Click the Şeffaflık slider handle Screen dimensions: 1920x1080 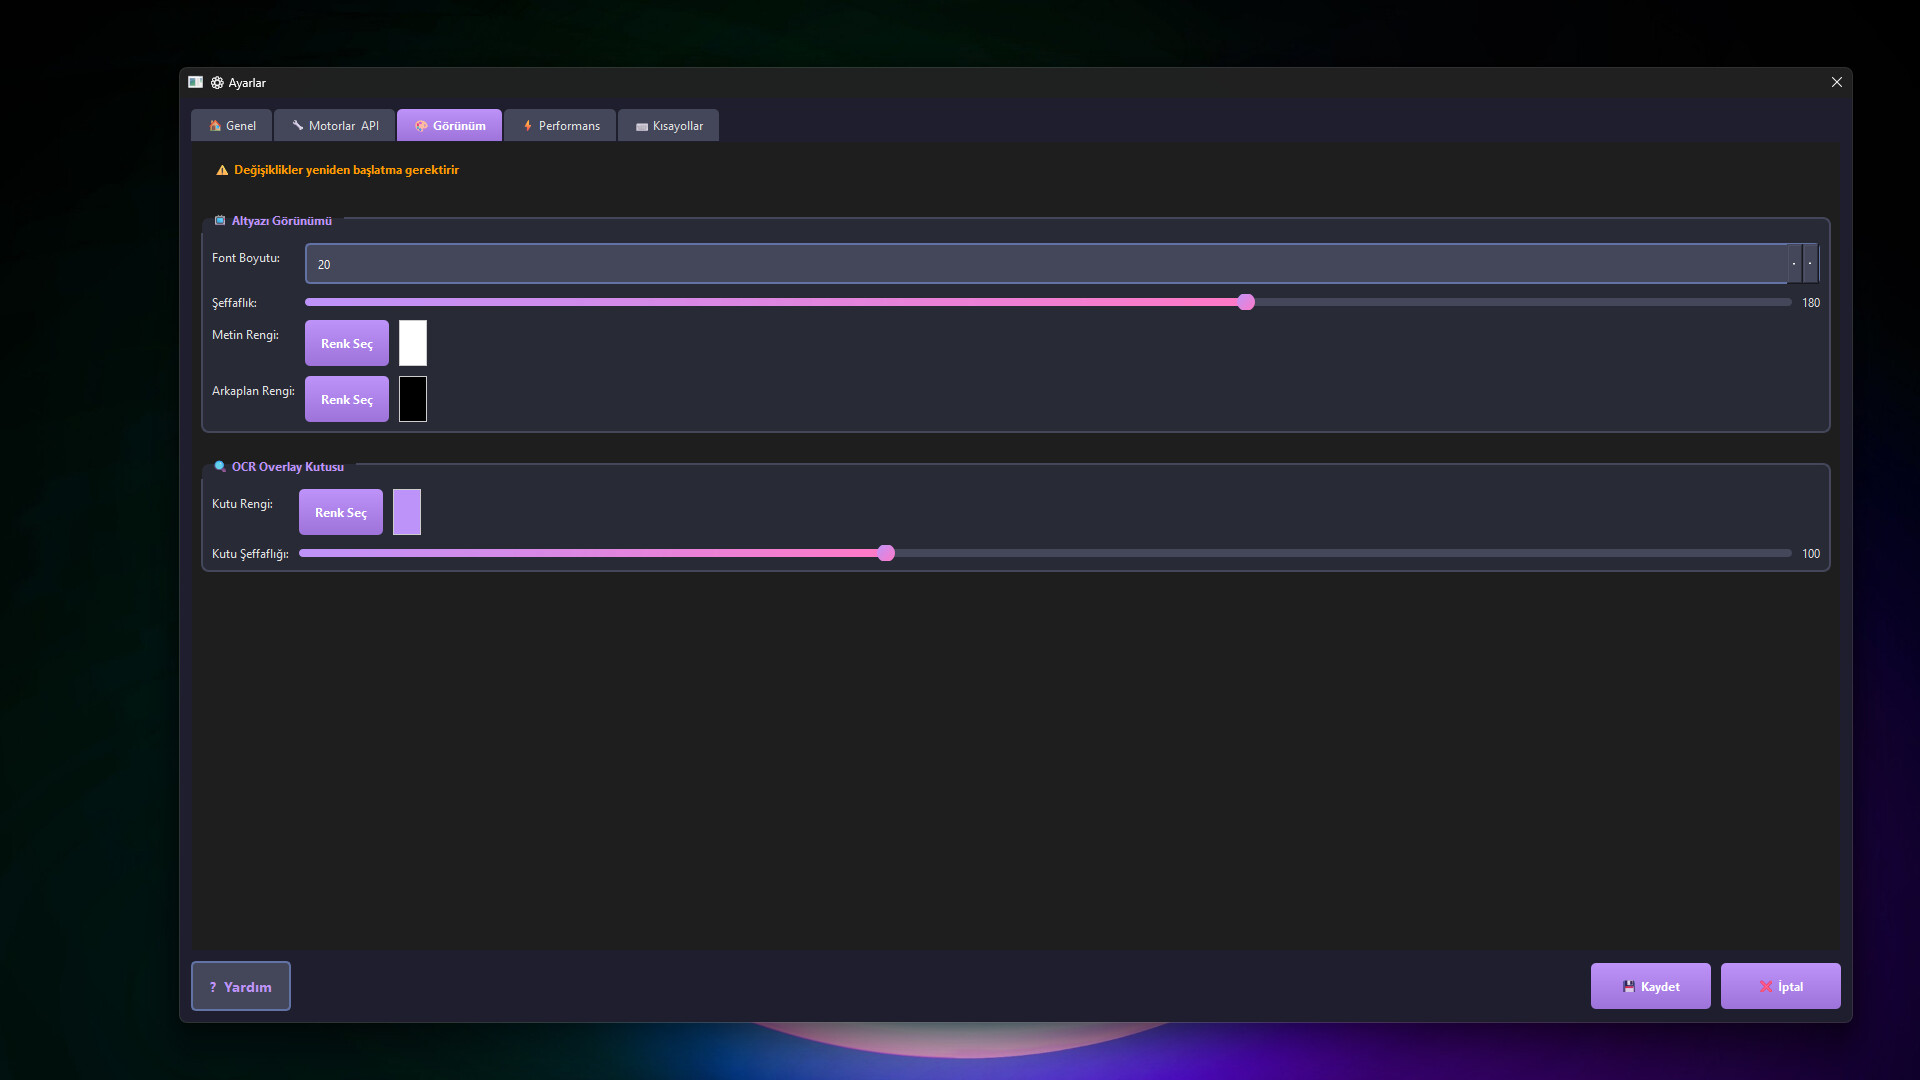tap(1246, 302)
